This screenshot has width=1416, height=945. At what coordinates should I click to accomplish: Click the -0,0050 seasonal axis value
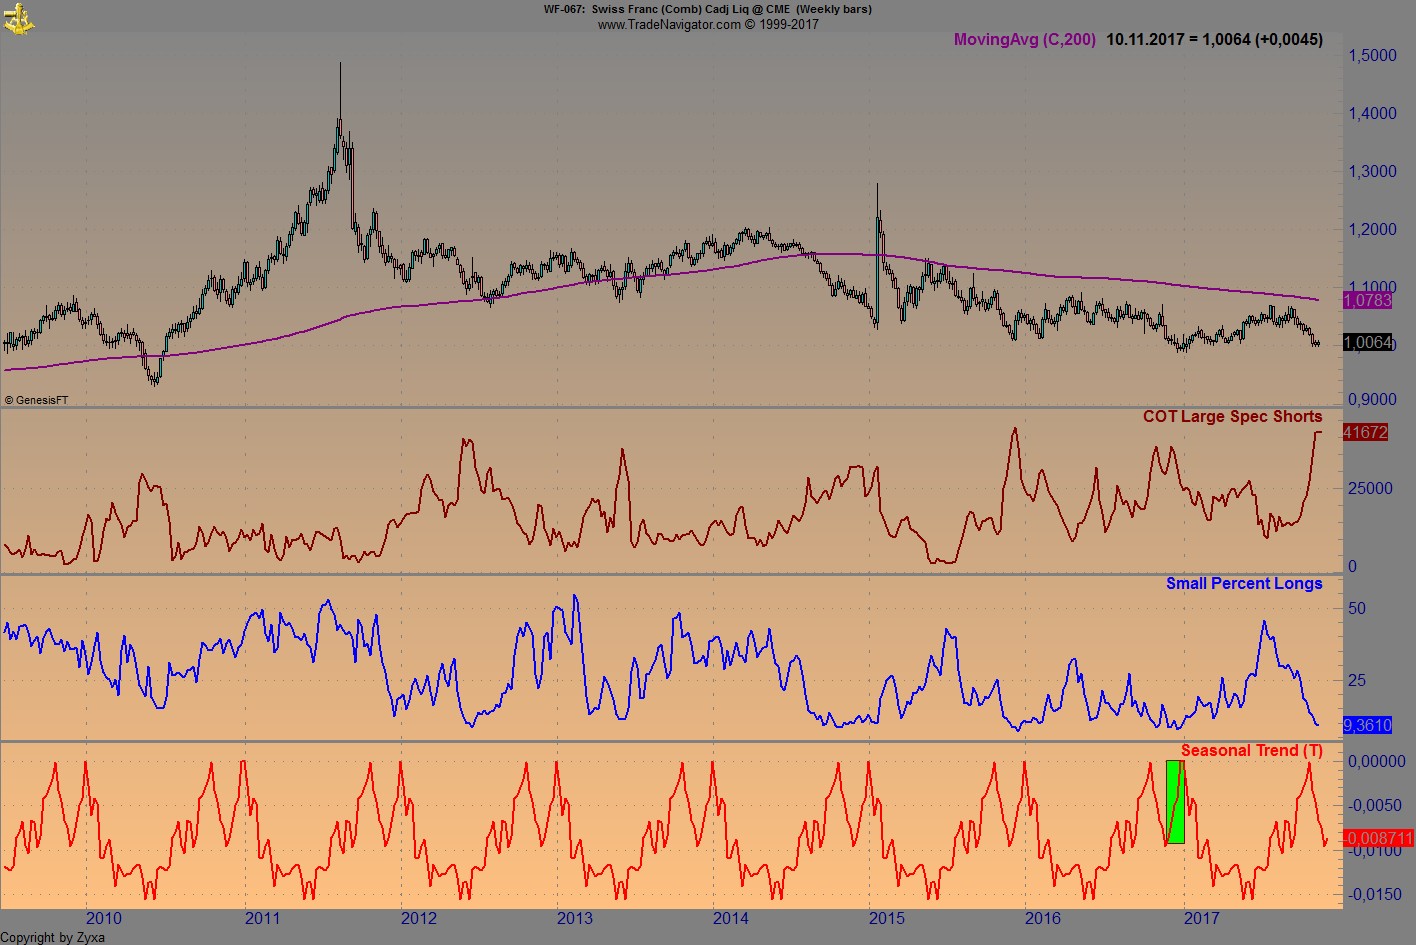pos(1374,806)
